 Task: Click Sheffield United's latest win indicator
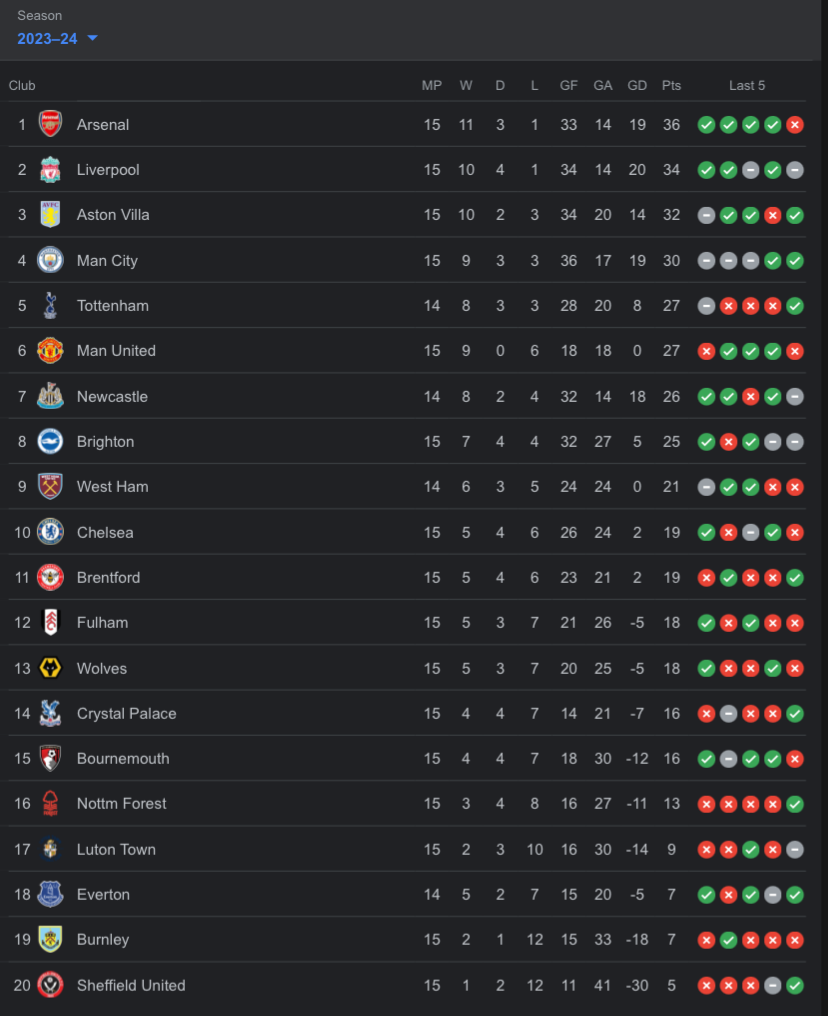tap(795, 985)
